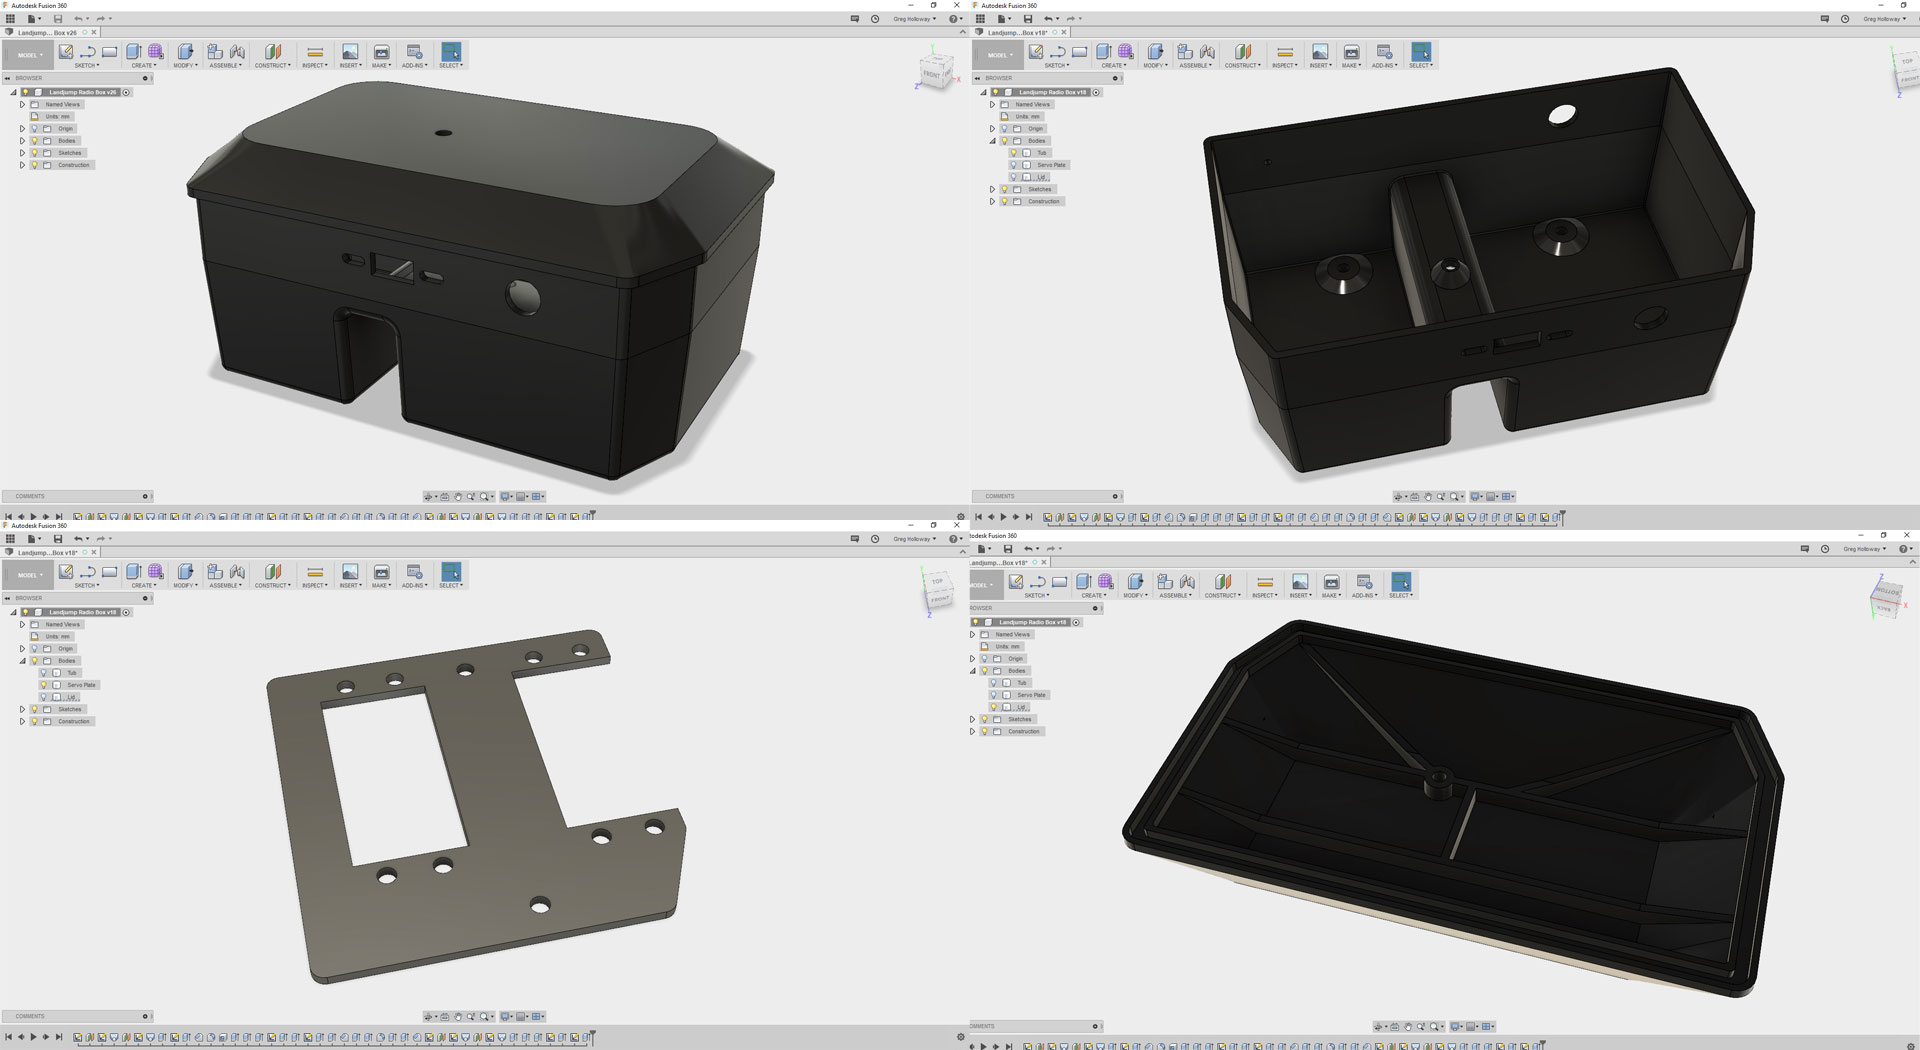The image size is (1920, 1050).
Task: Click Create Sketch icon in v26 closed-box window
Action: click(66, 52)
